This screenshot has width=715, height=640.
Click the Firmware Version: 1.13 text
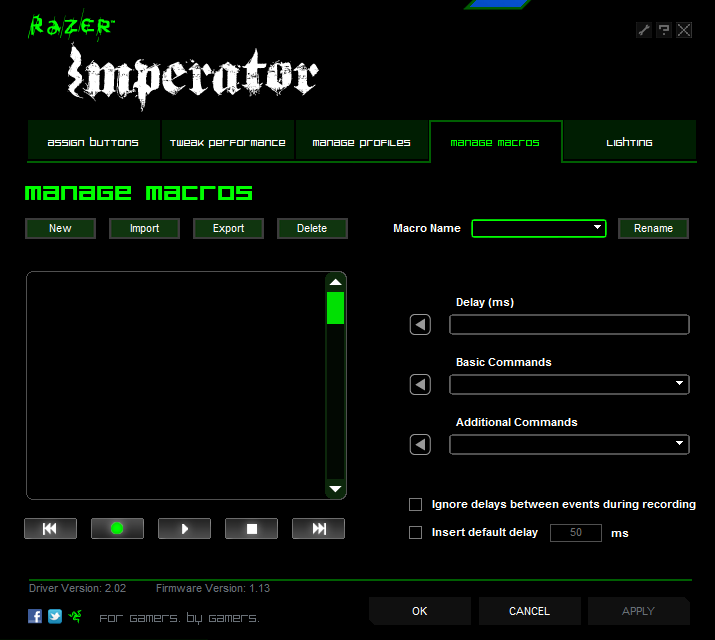coord(213,588)
